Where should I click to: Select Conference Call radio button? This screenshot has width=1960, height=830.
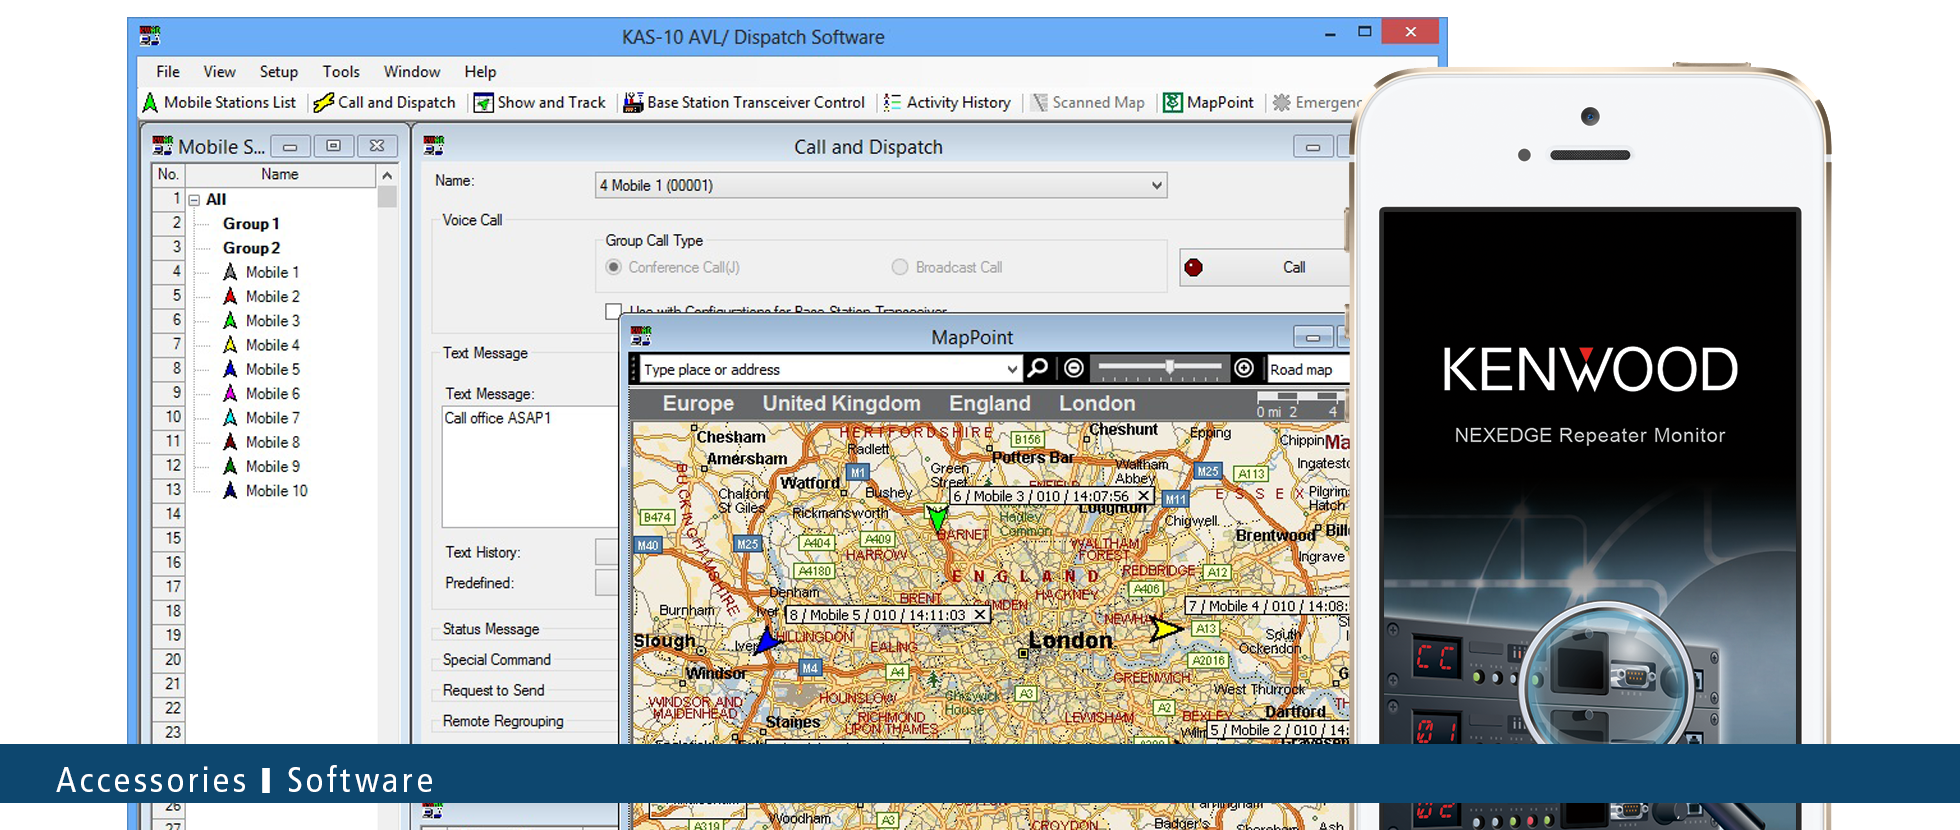(x=614, y=267)
